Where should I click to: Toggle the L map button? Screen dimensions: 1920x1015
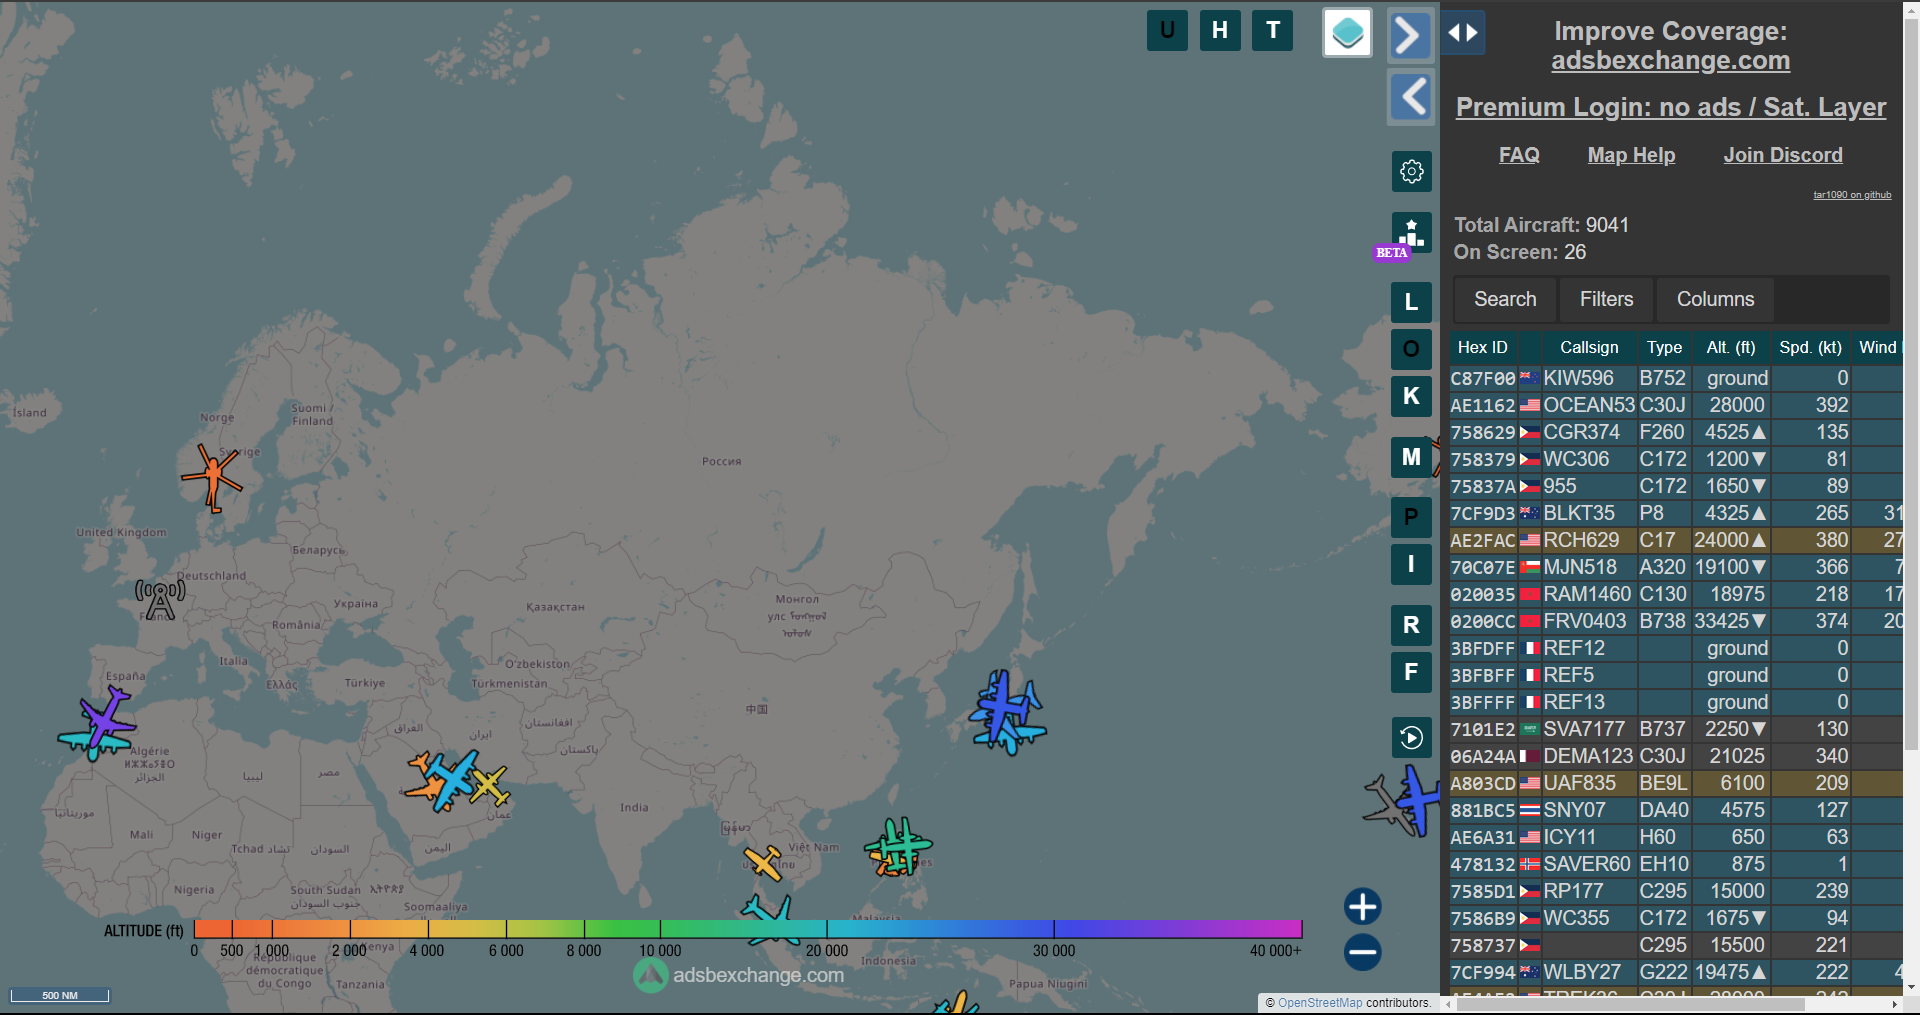point(1411,302)
